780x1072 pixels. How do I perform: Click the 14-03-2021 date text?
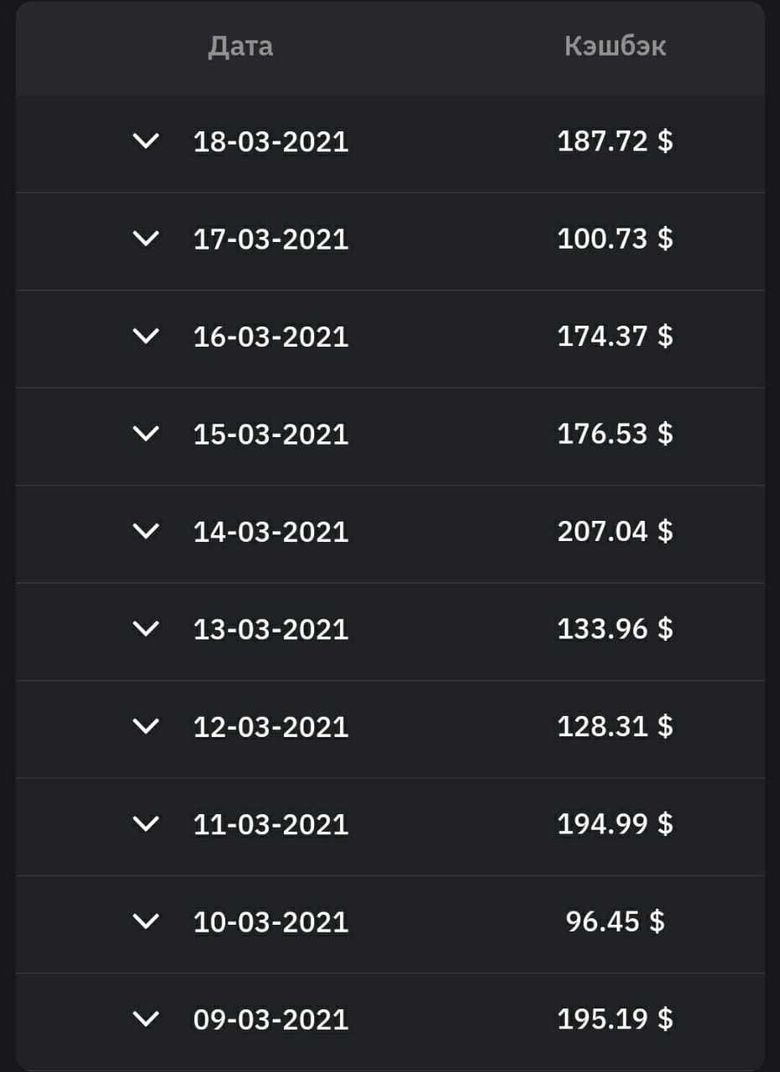pos(271,531)
